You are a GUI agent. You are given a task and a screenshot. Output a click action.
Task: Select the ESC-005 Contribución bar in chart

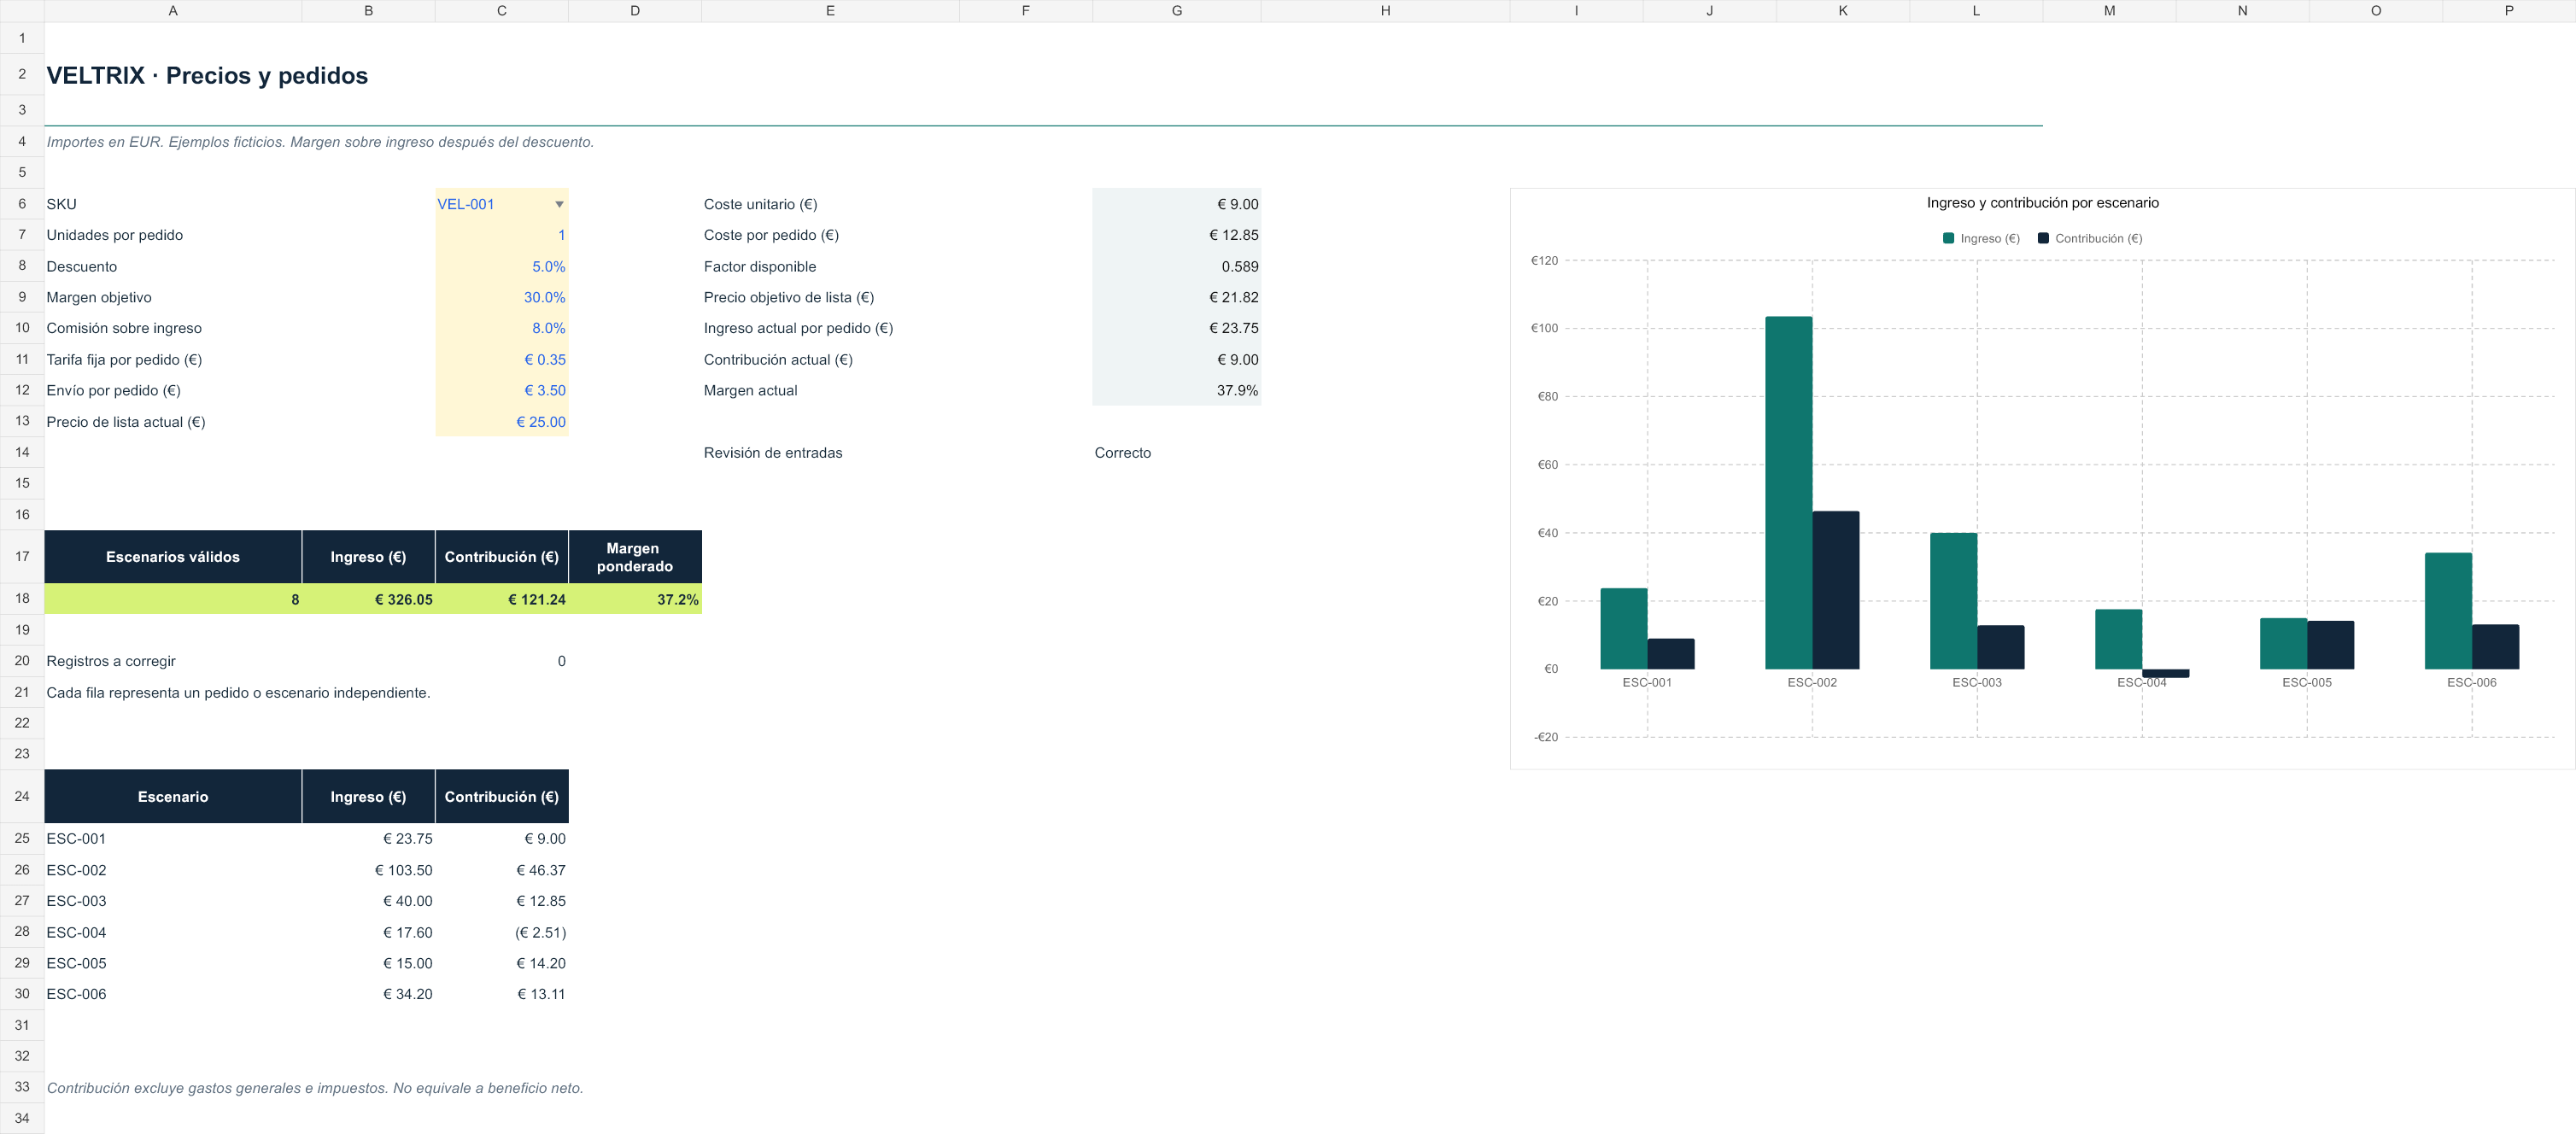[x=2331, y=645]
